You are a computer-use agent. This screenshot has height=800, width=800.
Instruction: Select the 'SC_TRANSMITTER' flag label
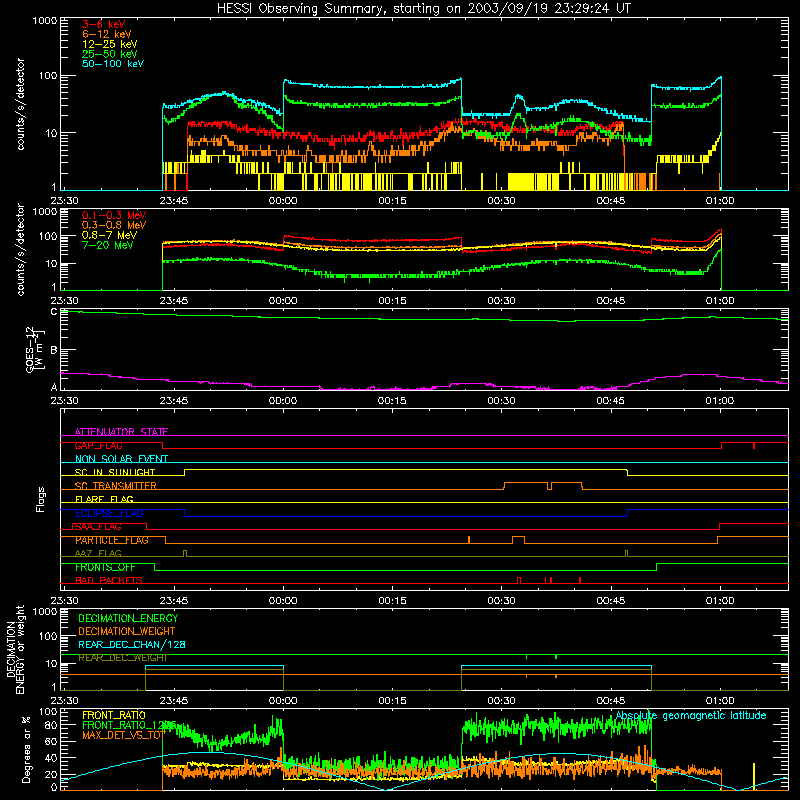tap(115, 486)
